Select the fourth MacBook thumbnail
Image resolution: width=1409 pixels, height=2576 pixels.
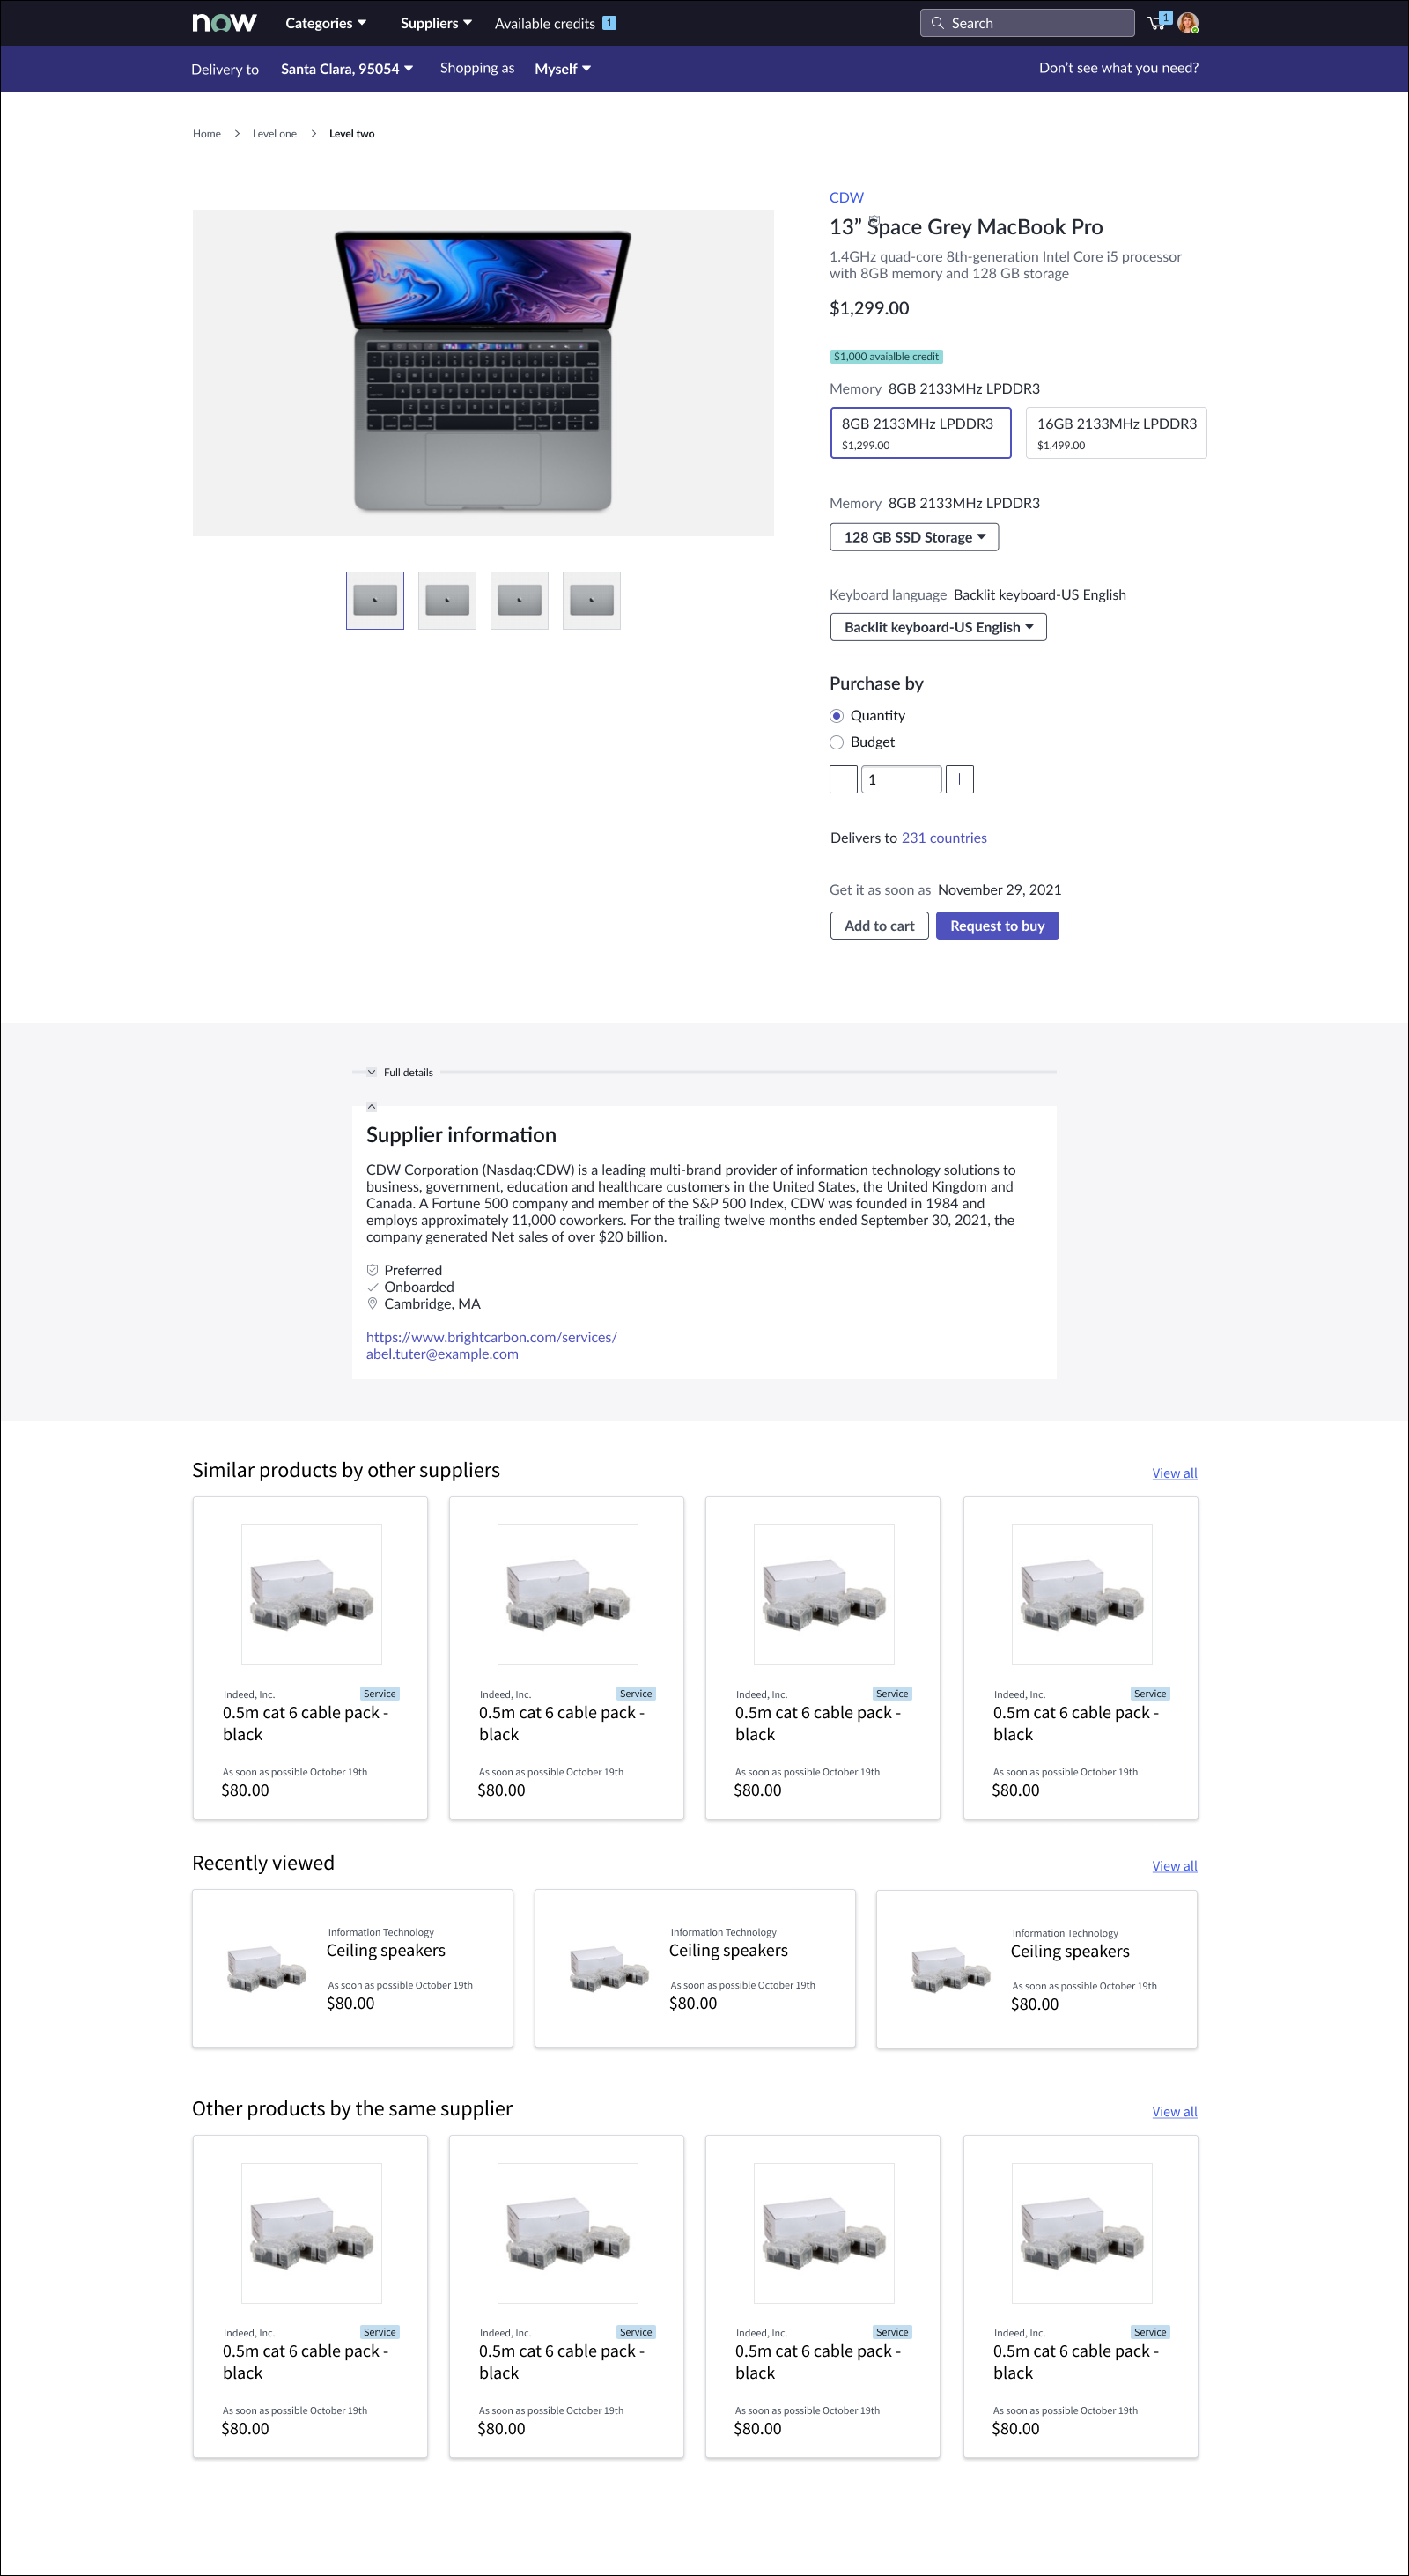(x=591, y=600)
